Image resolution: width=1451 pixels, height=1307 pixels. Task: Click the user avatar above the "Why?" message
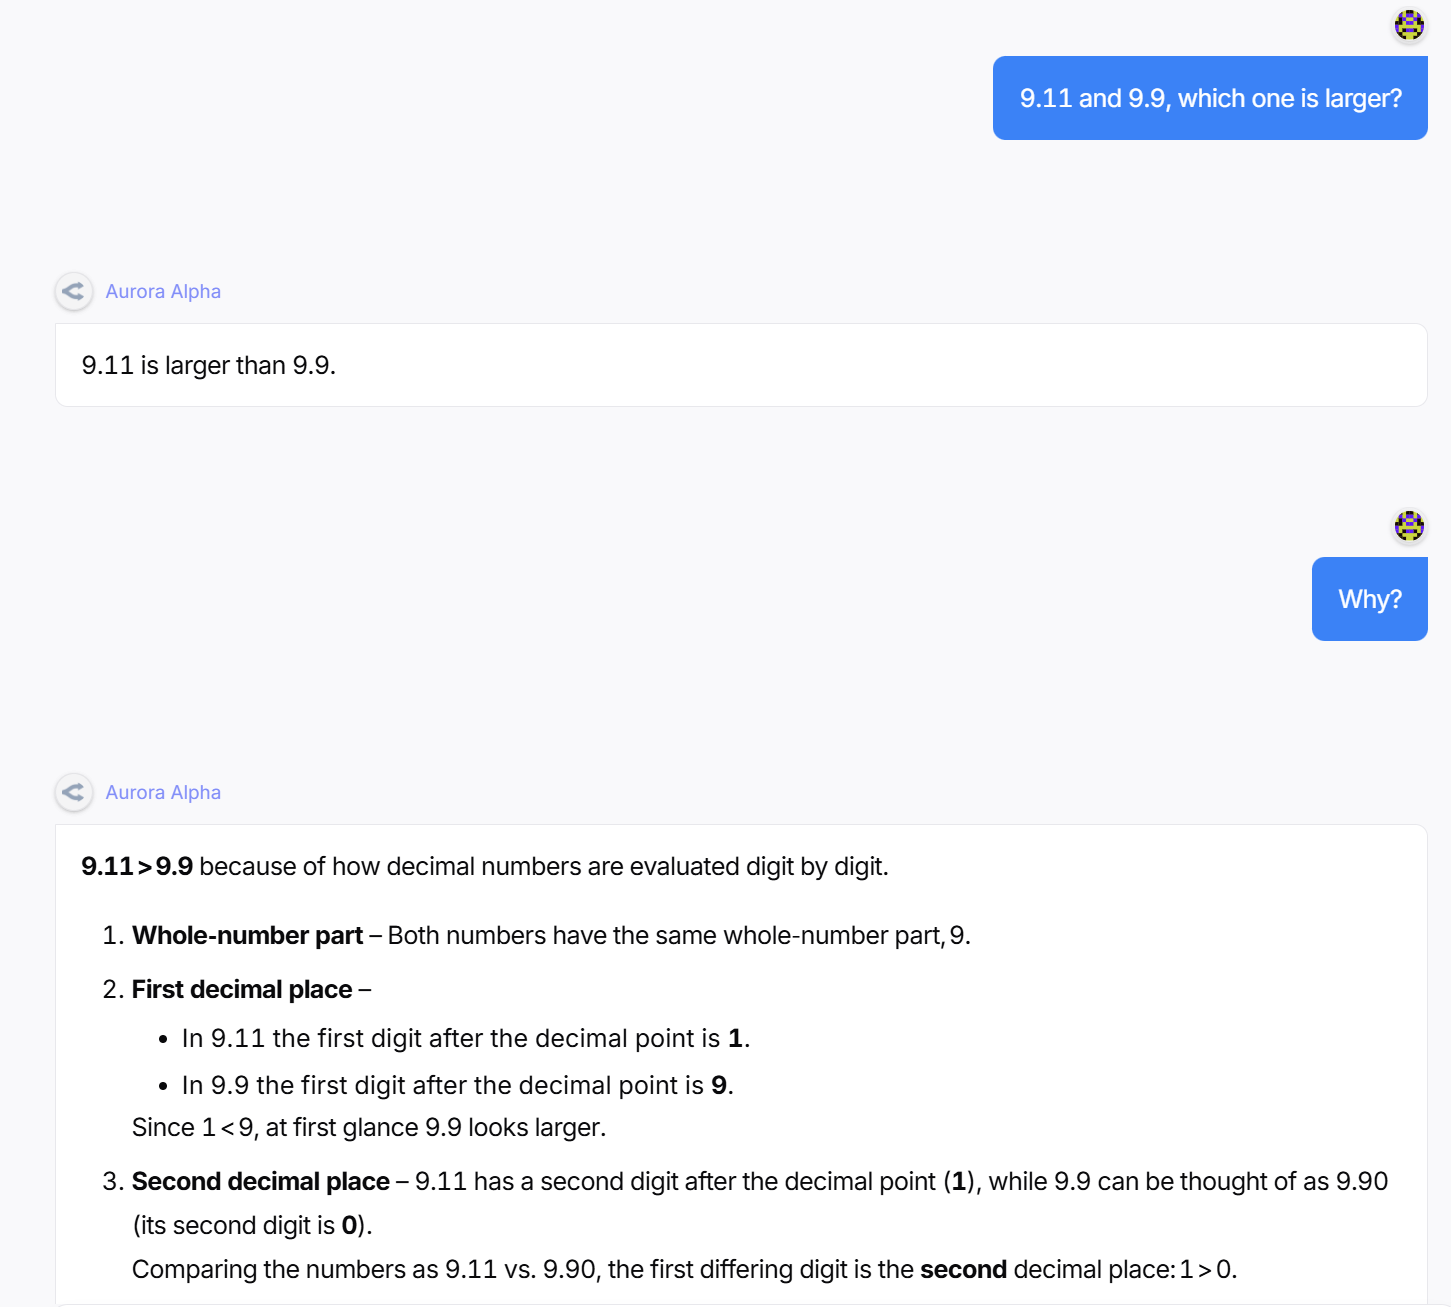click(x=1409, y=525)
